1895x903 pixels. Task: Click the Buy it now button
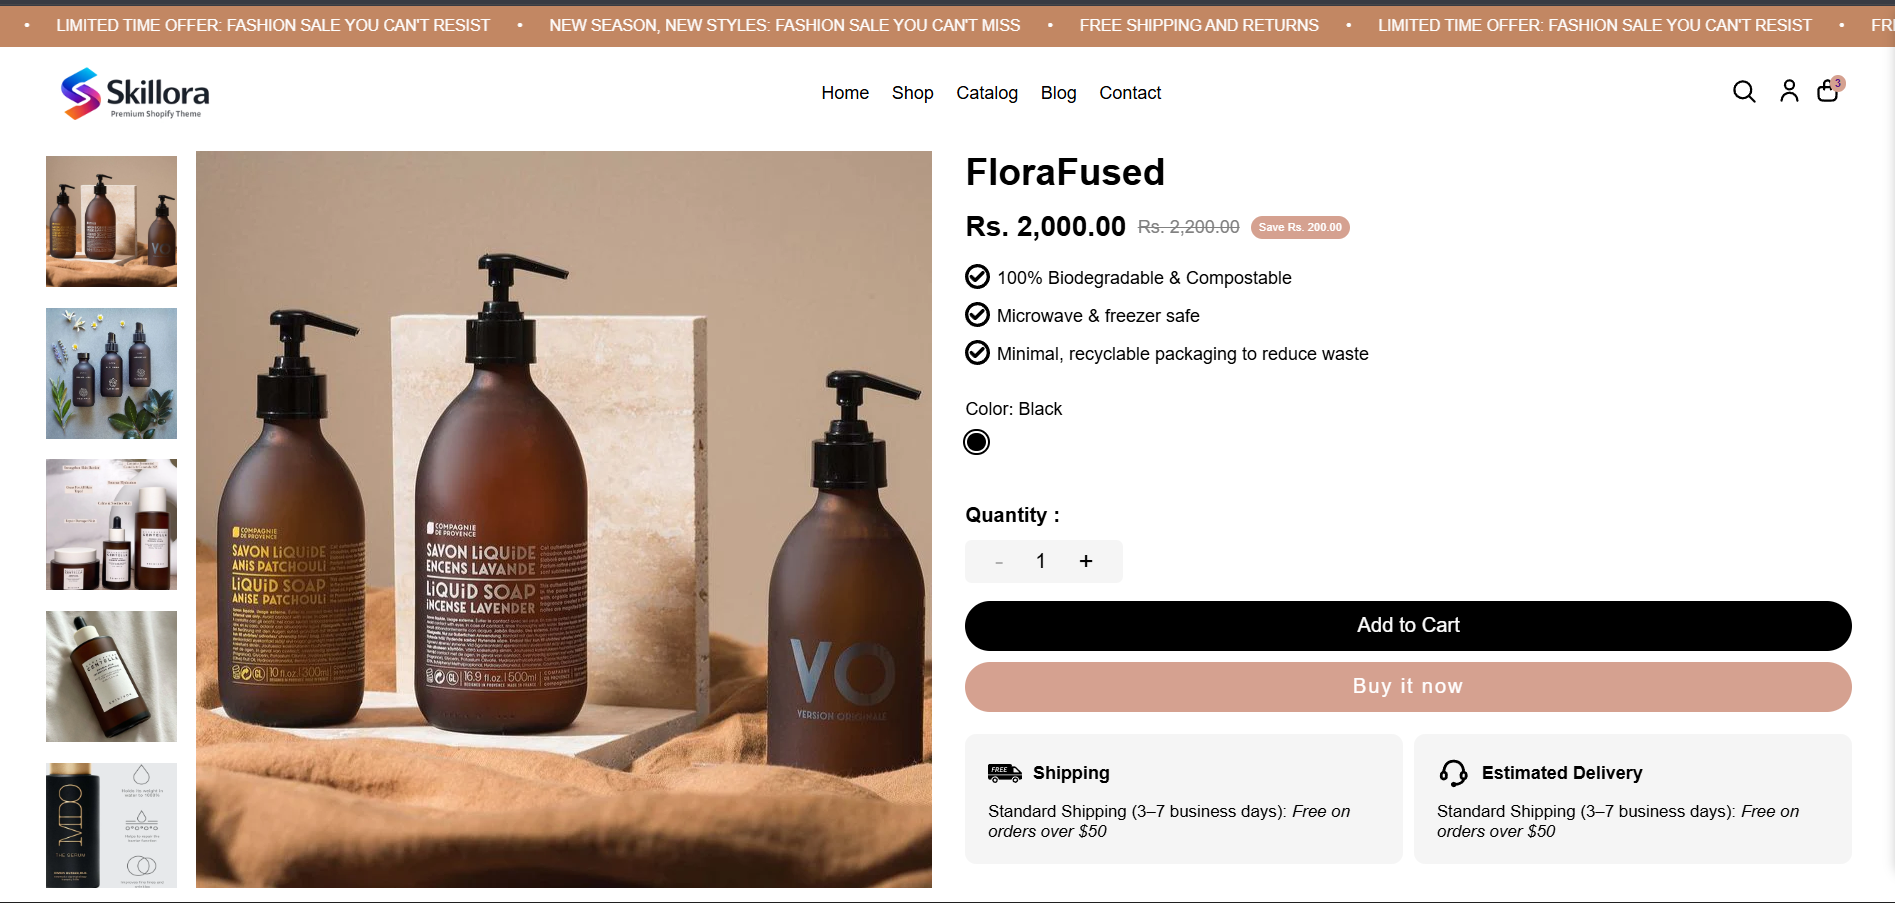pyautogui.click(x=1408, y=687)
